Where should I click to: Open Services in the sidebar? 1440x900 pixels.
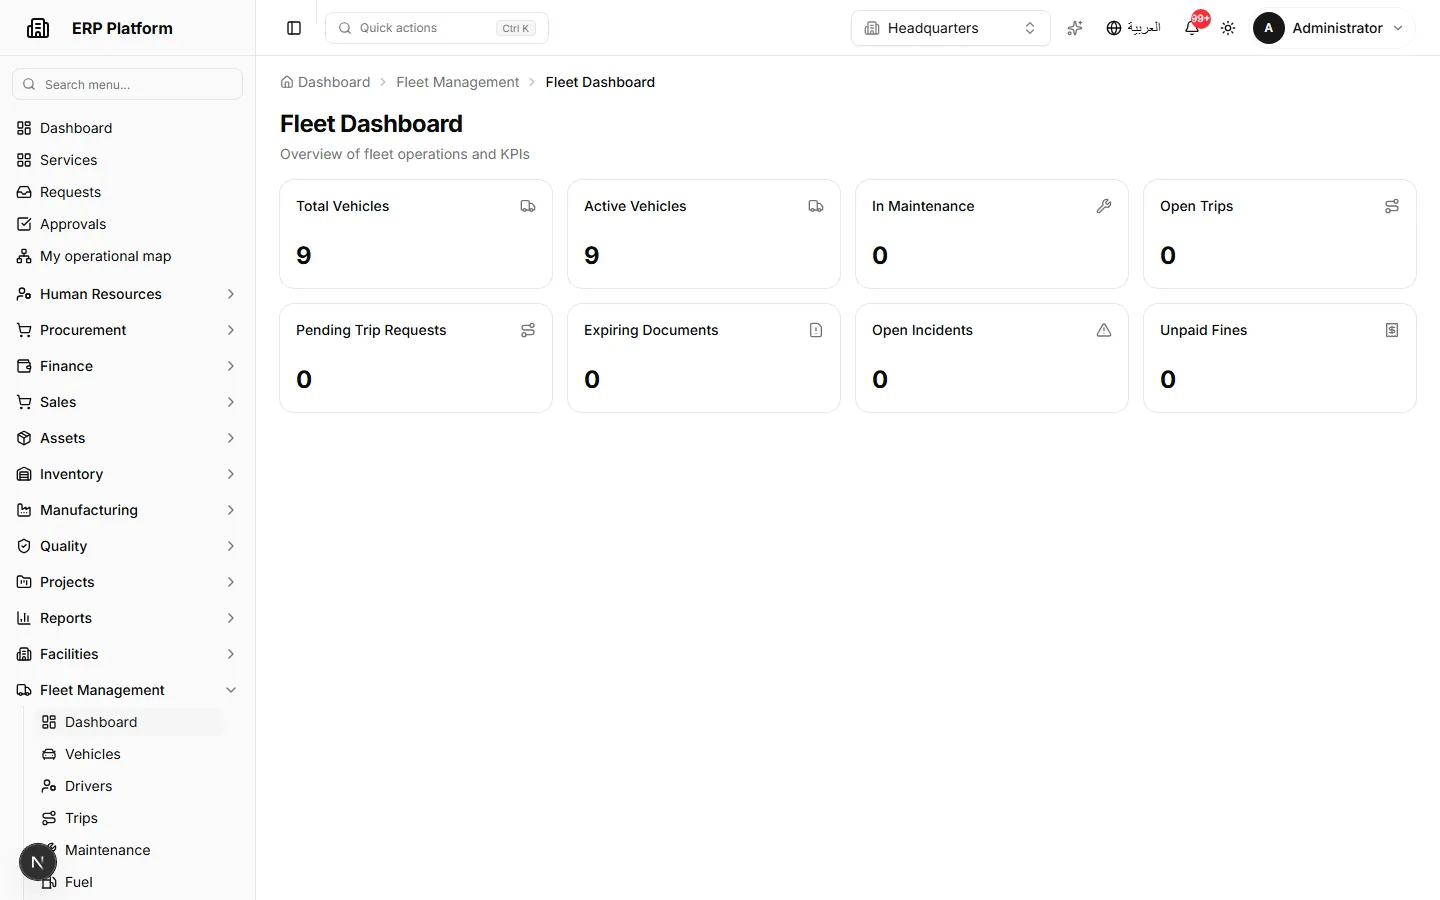point(127,160)
